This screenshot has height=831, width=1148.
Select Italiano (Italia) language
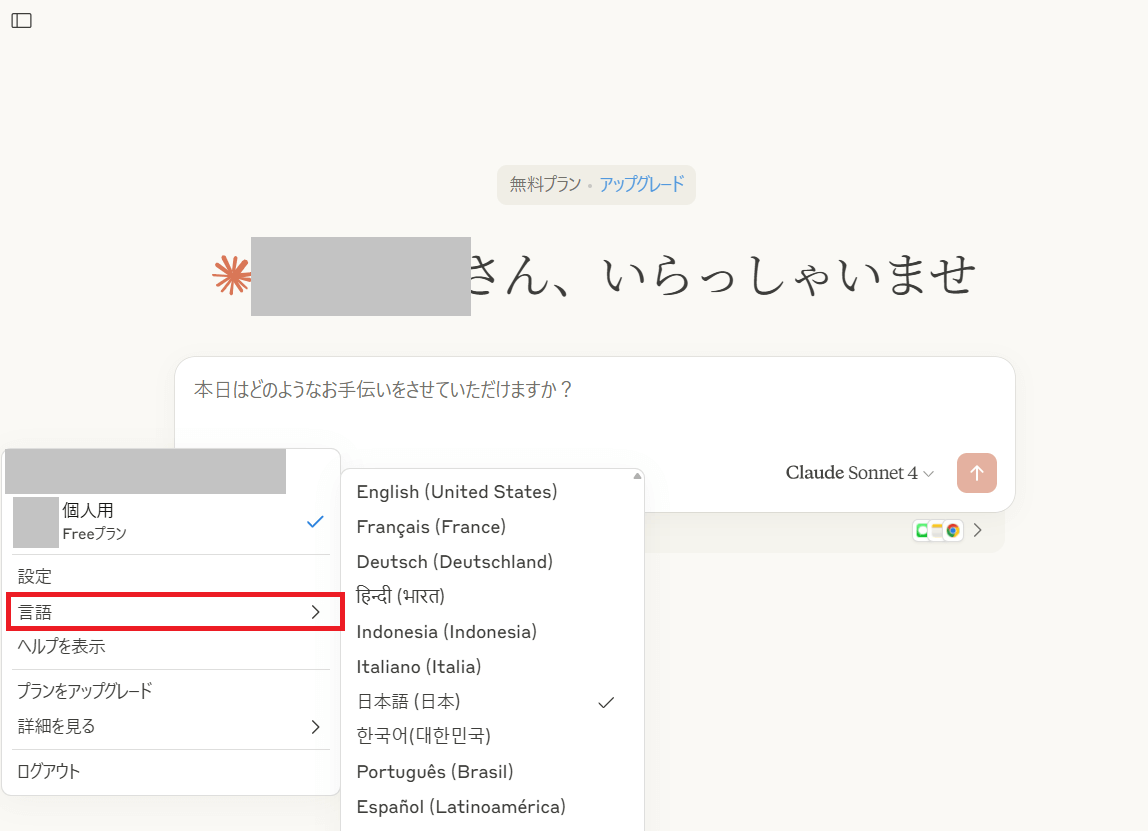click(x=489, y=667)
